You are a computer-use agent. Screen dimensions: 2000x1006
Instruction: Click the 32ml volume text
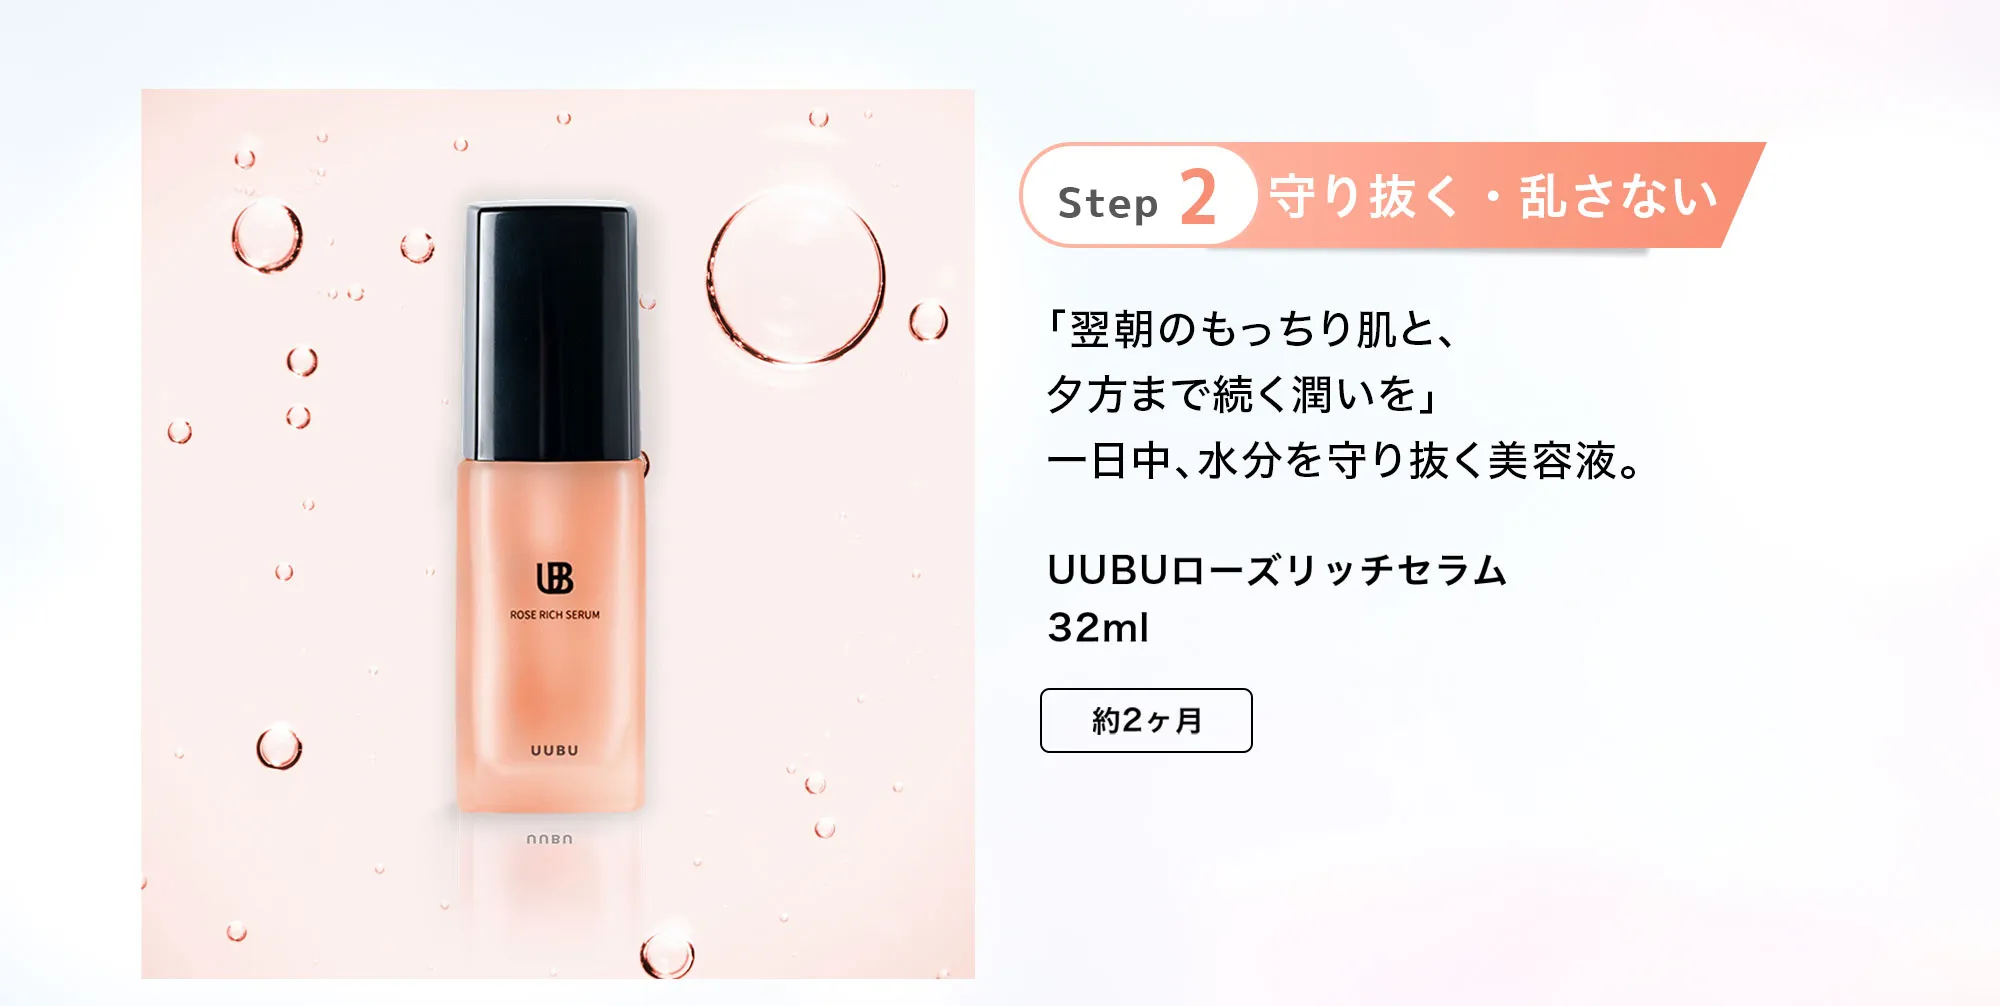tap(1098, 628)
